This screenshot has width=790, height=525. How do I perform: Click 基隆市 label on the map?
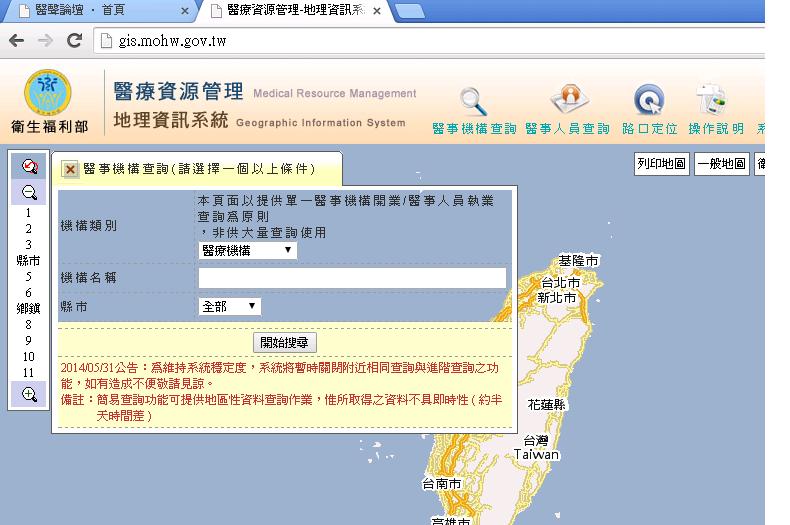[578, 260]
